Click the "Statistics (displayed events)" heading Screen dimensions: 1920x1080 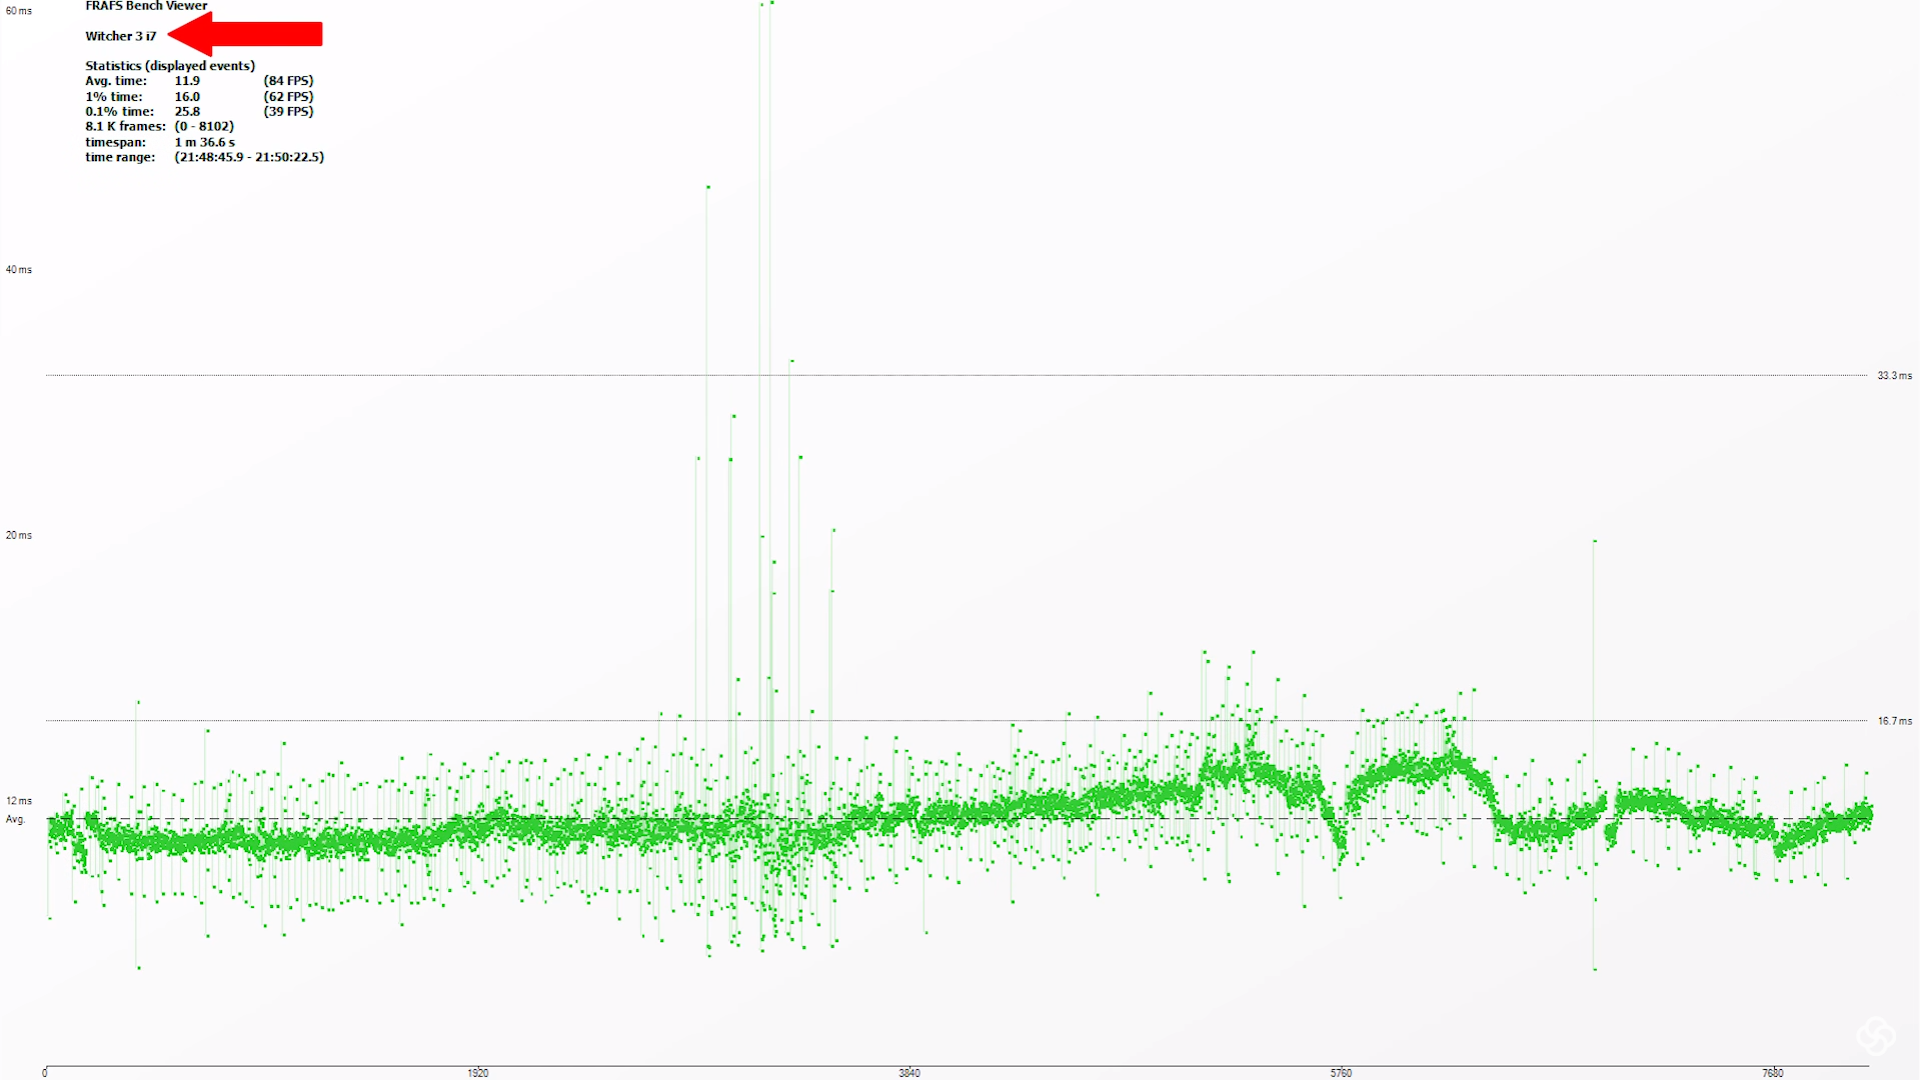[x=170, y=66]
